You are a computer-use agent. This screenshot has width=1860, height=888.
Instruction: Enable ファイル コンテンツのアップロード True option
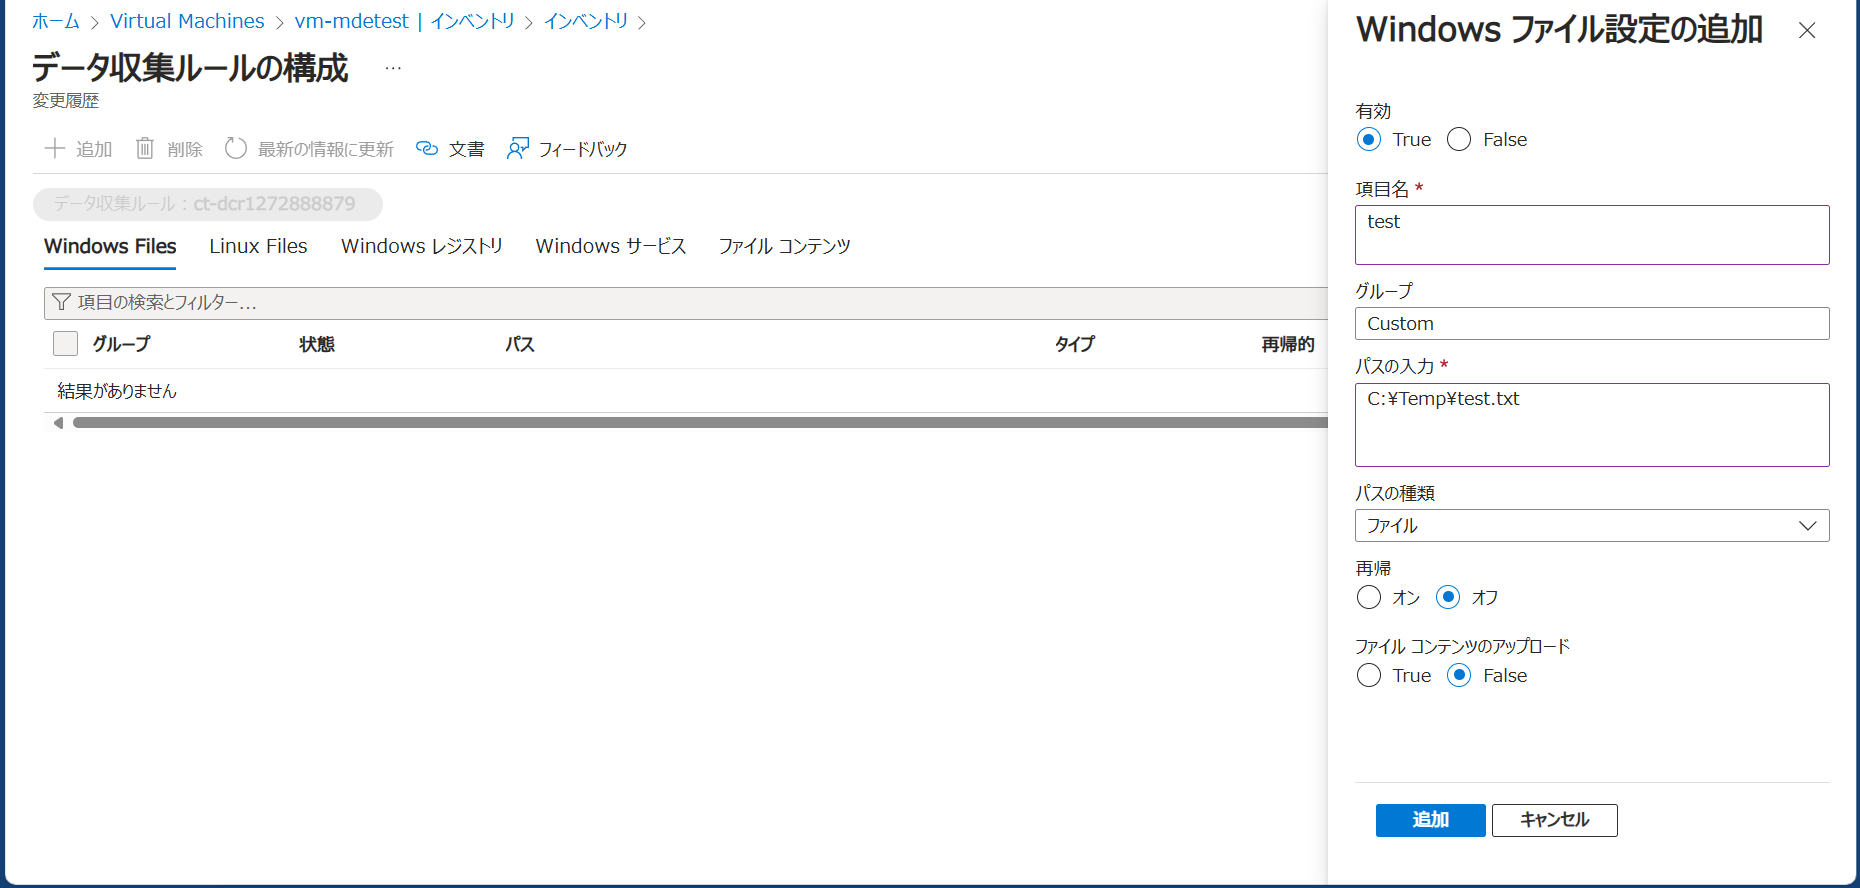click(x=1369, y=676)
